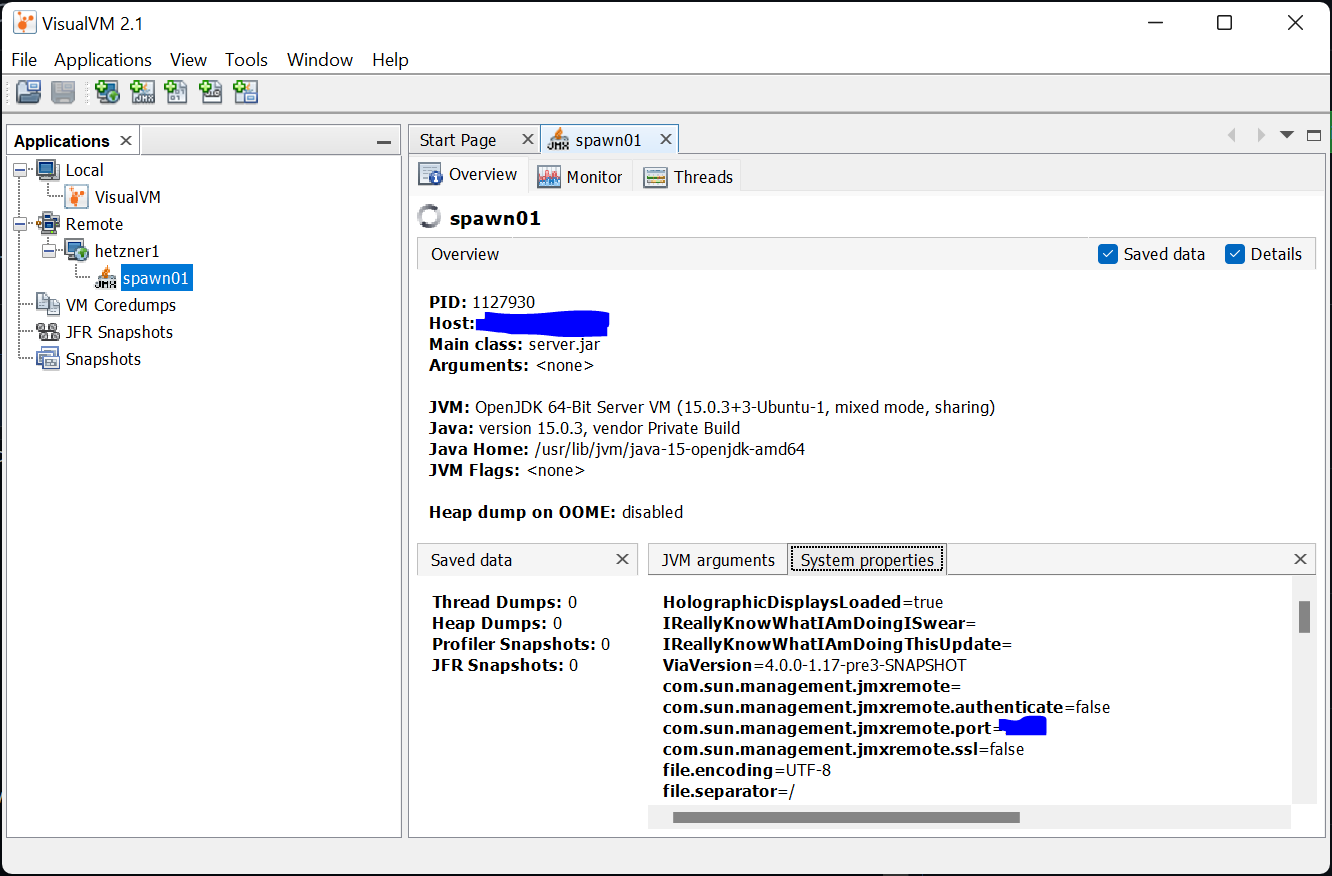Click the horizontal scrollbar of system properties
Viewport: 1332px width, 876px height.
click(846, 817)
